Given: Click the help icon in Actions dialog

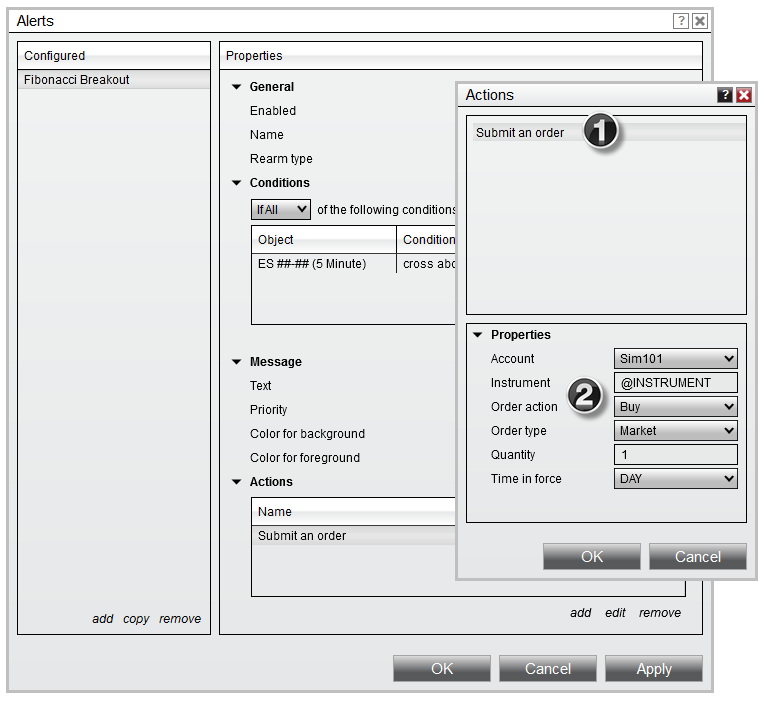Looking at the screenshot, I should 725,95.
